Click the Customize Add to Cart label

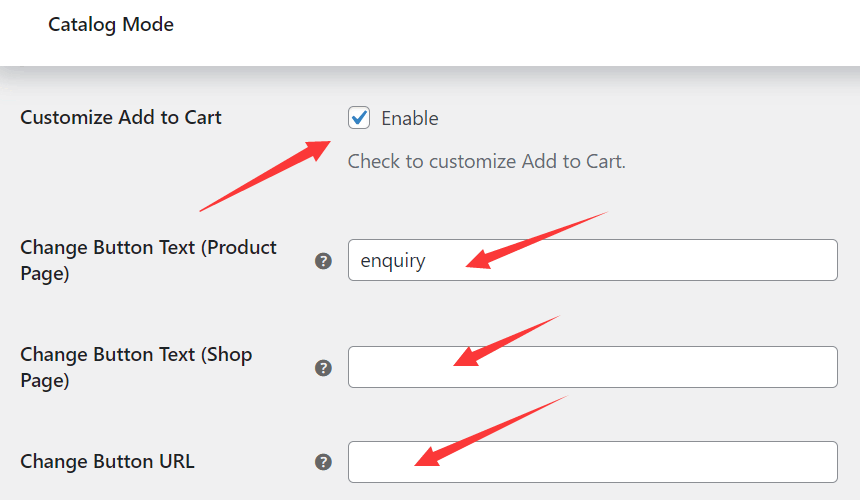click(x=121, y=117)
